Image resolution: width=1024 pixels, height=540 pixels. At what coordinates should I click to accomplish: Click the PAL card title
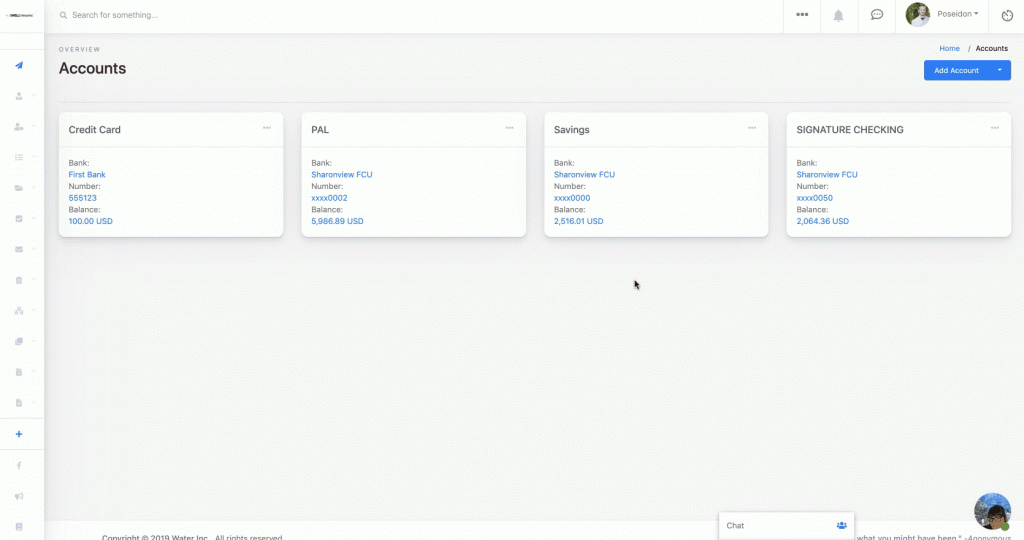coord(320,129)
